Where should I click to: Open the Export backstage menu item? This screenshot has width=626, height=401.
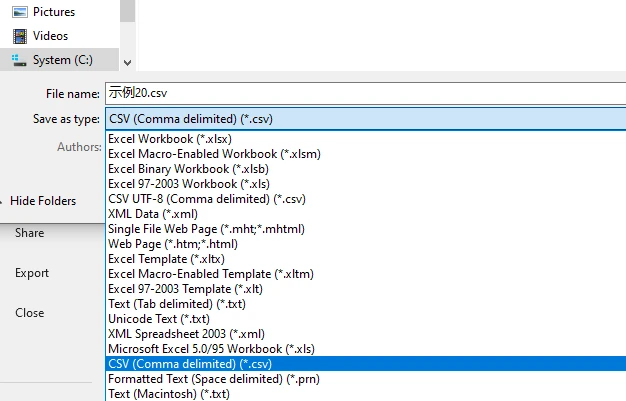pyautogui.click(x=32, y=273)
